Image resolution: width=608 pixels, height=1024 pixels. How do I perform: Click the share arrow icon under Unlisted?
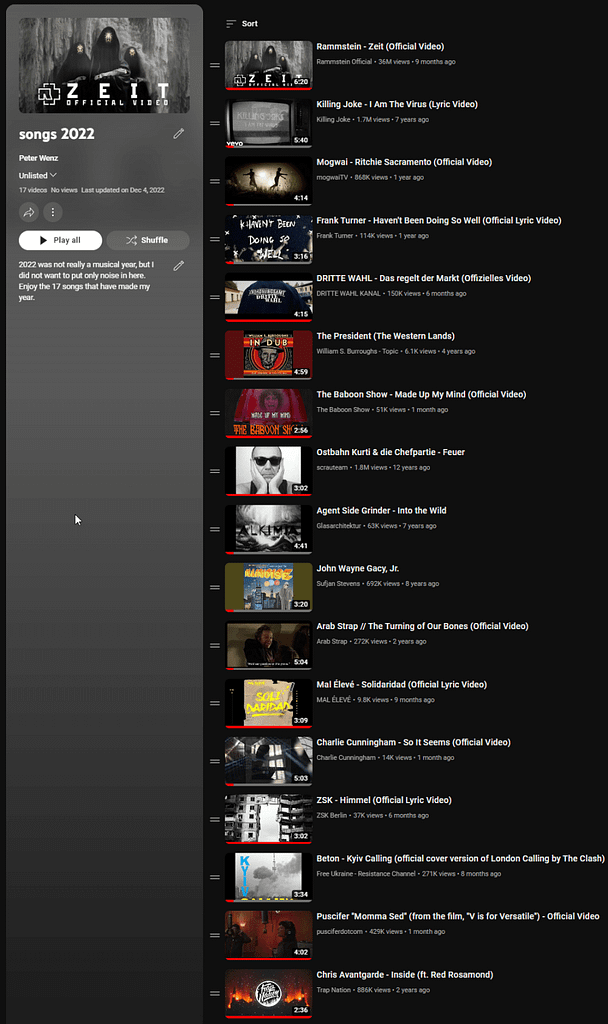pos(29,212)
